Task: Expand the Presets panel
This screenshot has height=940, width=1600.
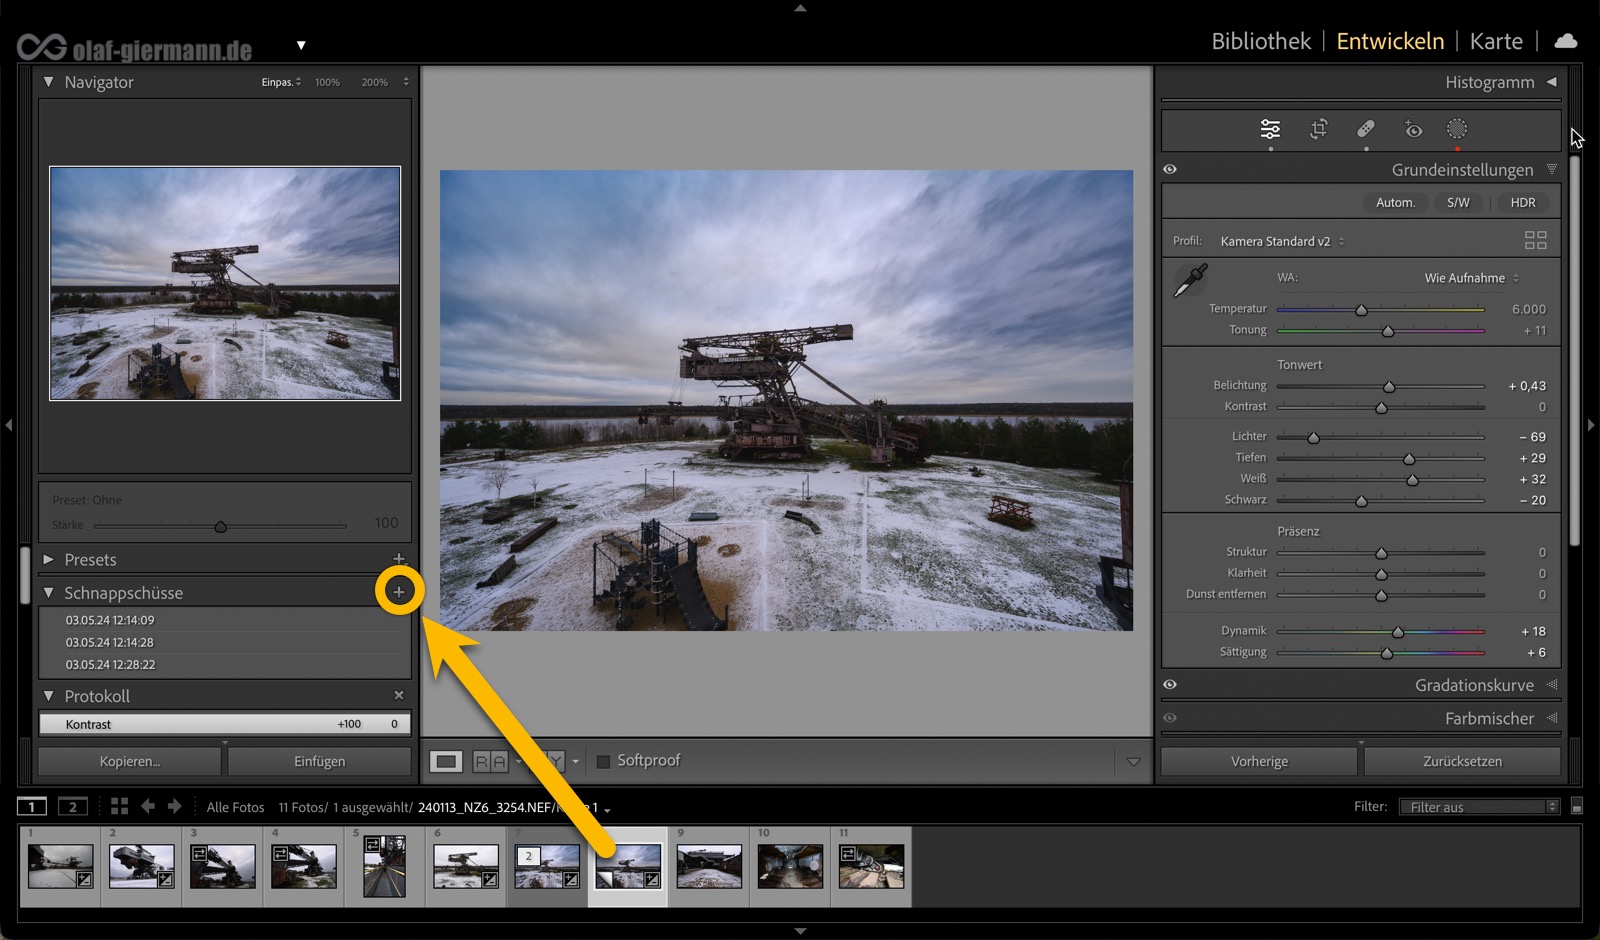Action: 48,560
